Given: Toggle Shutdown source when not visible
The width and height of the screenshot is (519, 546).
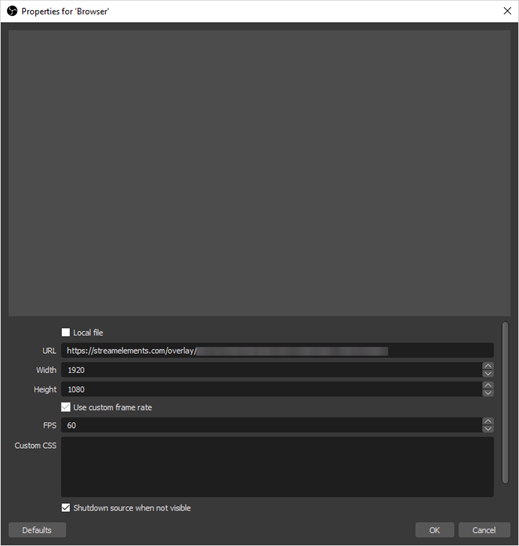Looking at the screenshot, I should tap(65, 508).
